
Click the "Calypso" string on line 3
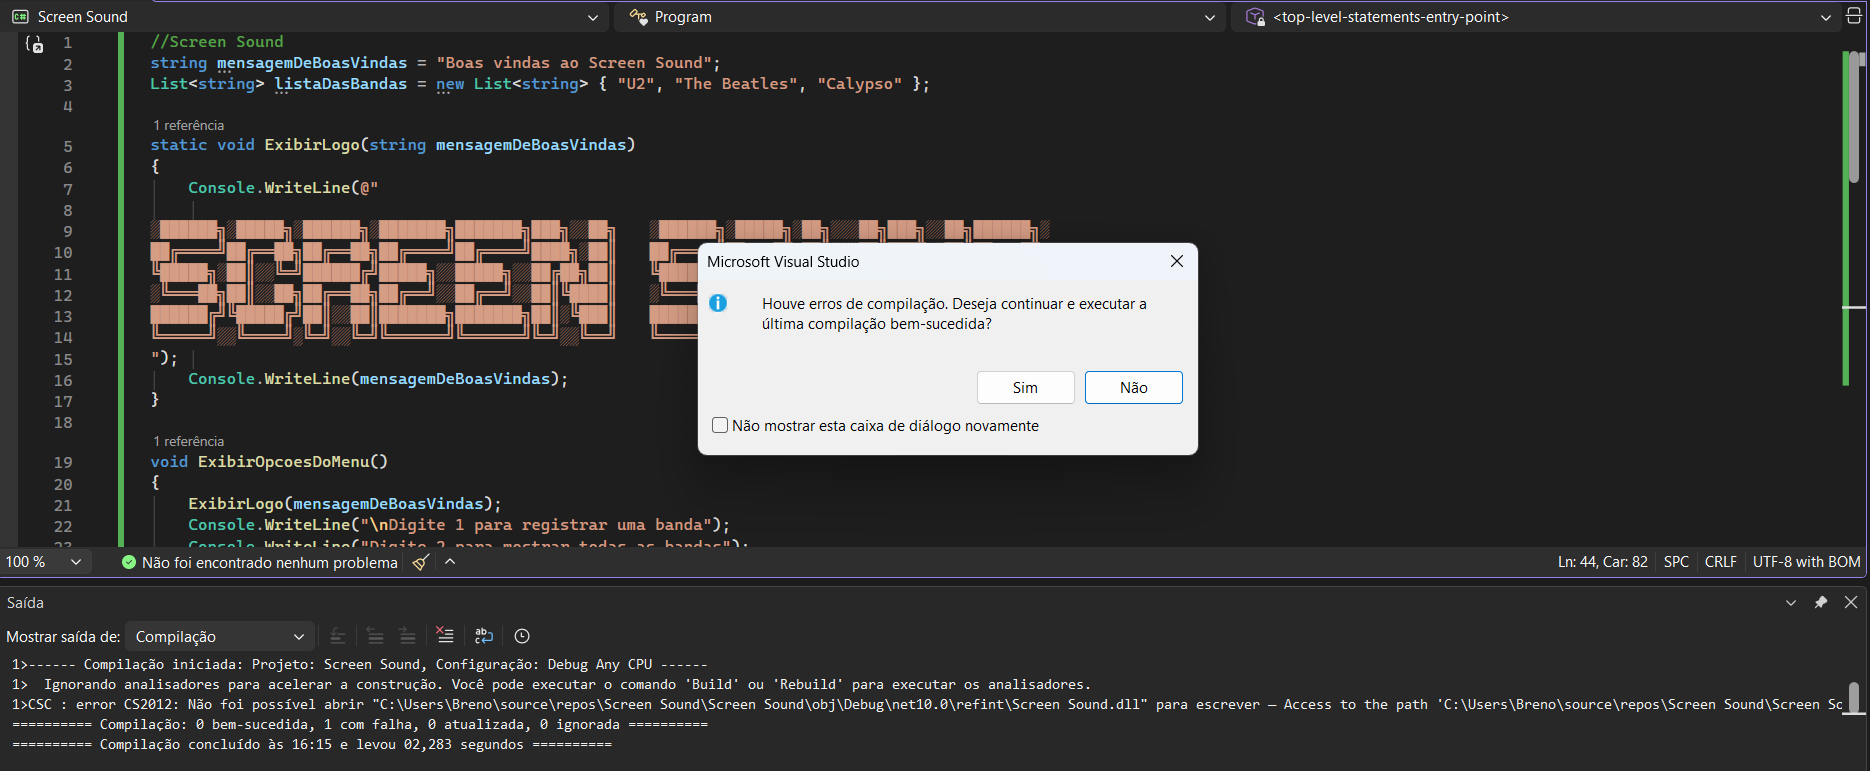pos(860,84)
